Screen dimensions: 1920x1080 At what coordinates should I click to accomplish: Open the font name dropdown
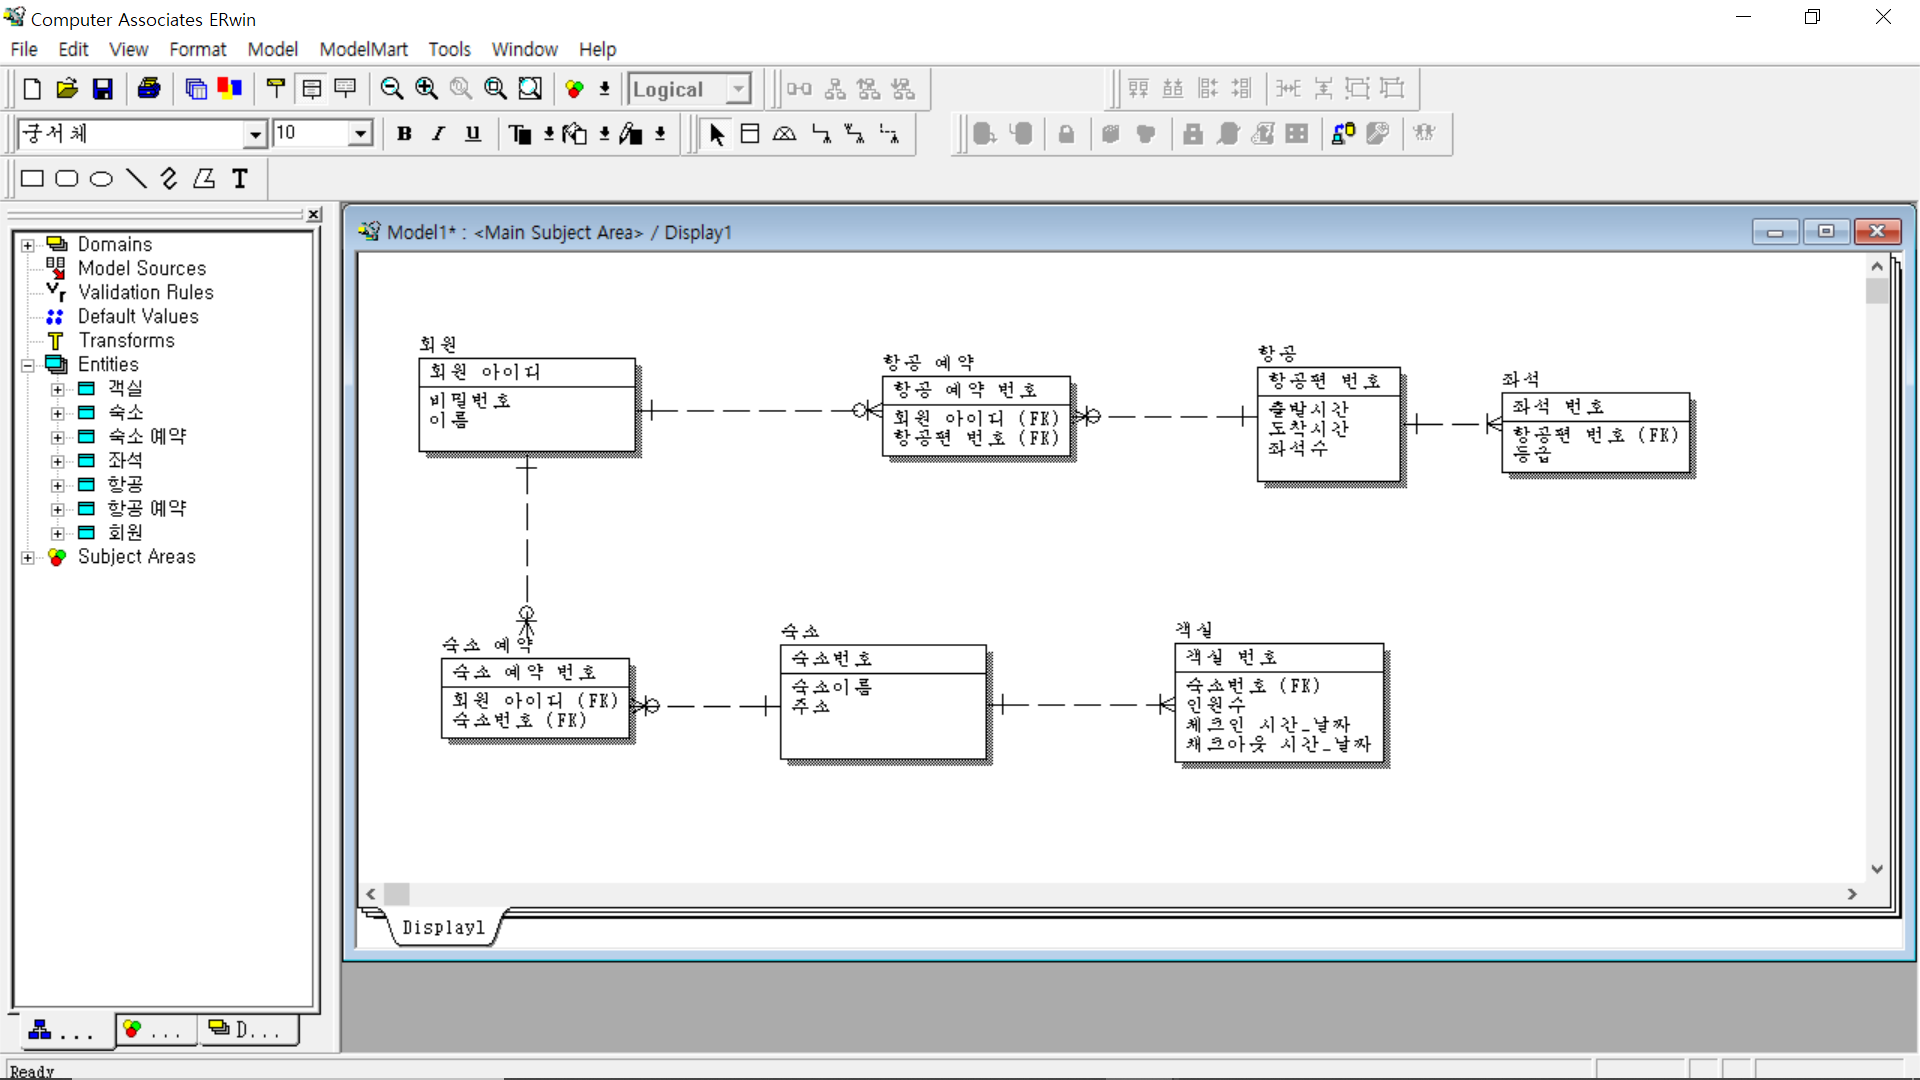255,134
